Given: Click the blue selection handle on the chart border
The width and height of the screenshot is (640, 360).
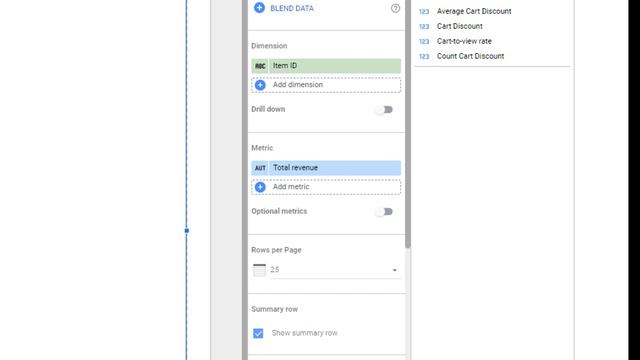Looking at the screenshot, I should pyautogui.click(x=187, y=231).
